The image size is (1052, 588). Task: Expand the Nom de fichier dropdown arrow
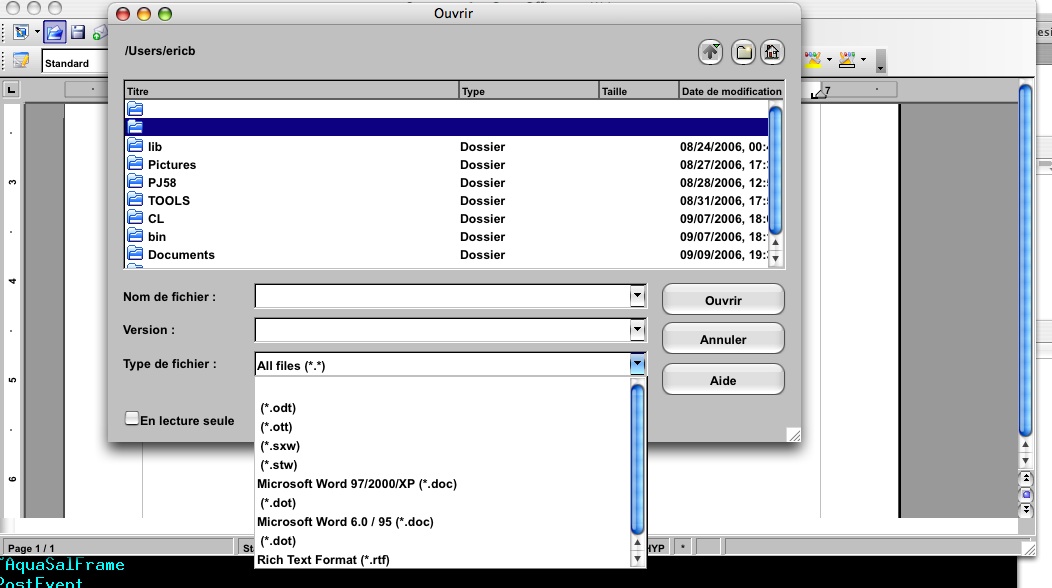coord(637,296)
